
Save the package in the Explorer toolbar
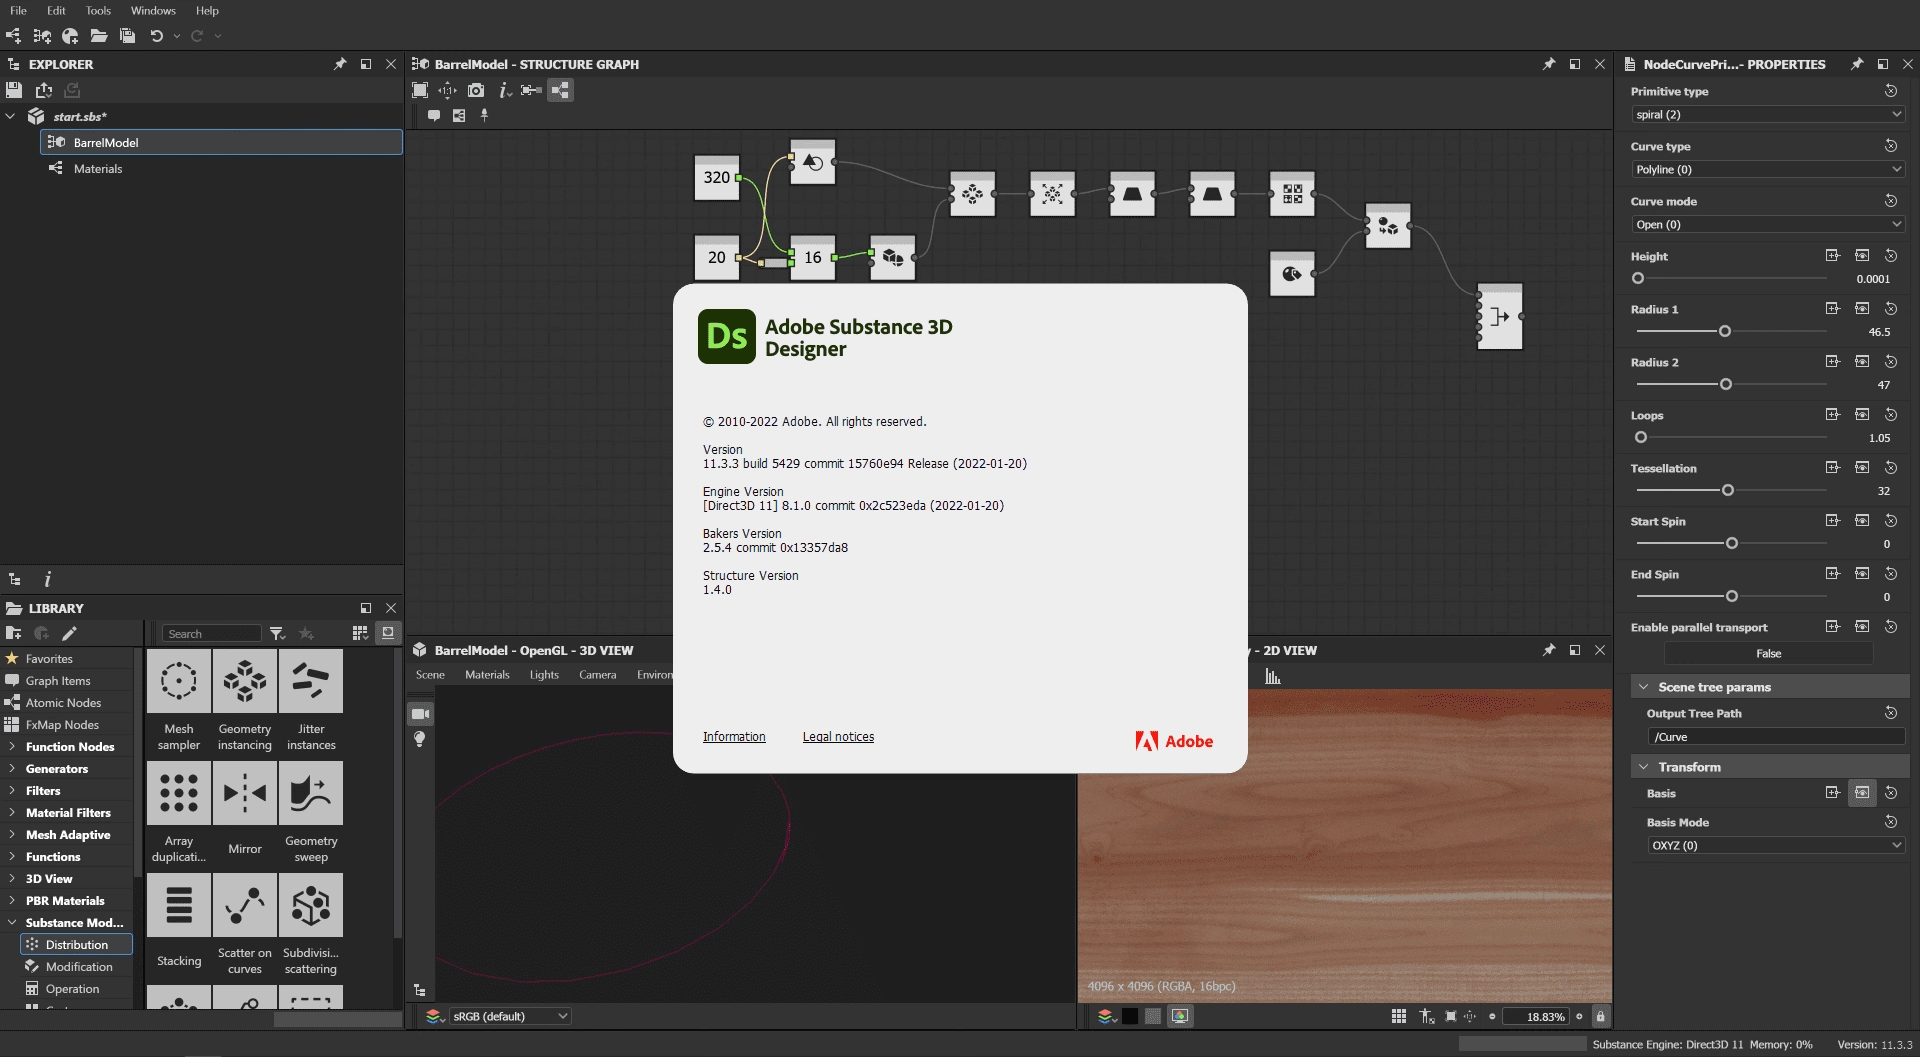click(14, 90)
